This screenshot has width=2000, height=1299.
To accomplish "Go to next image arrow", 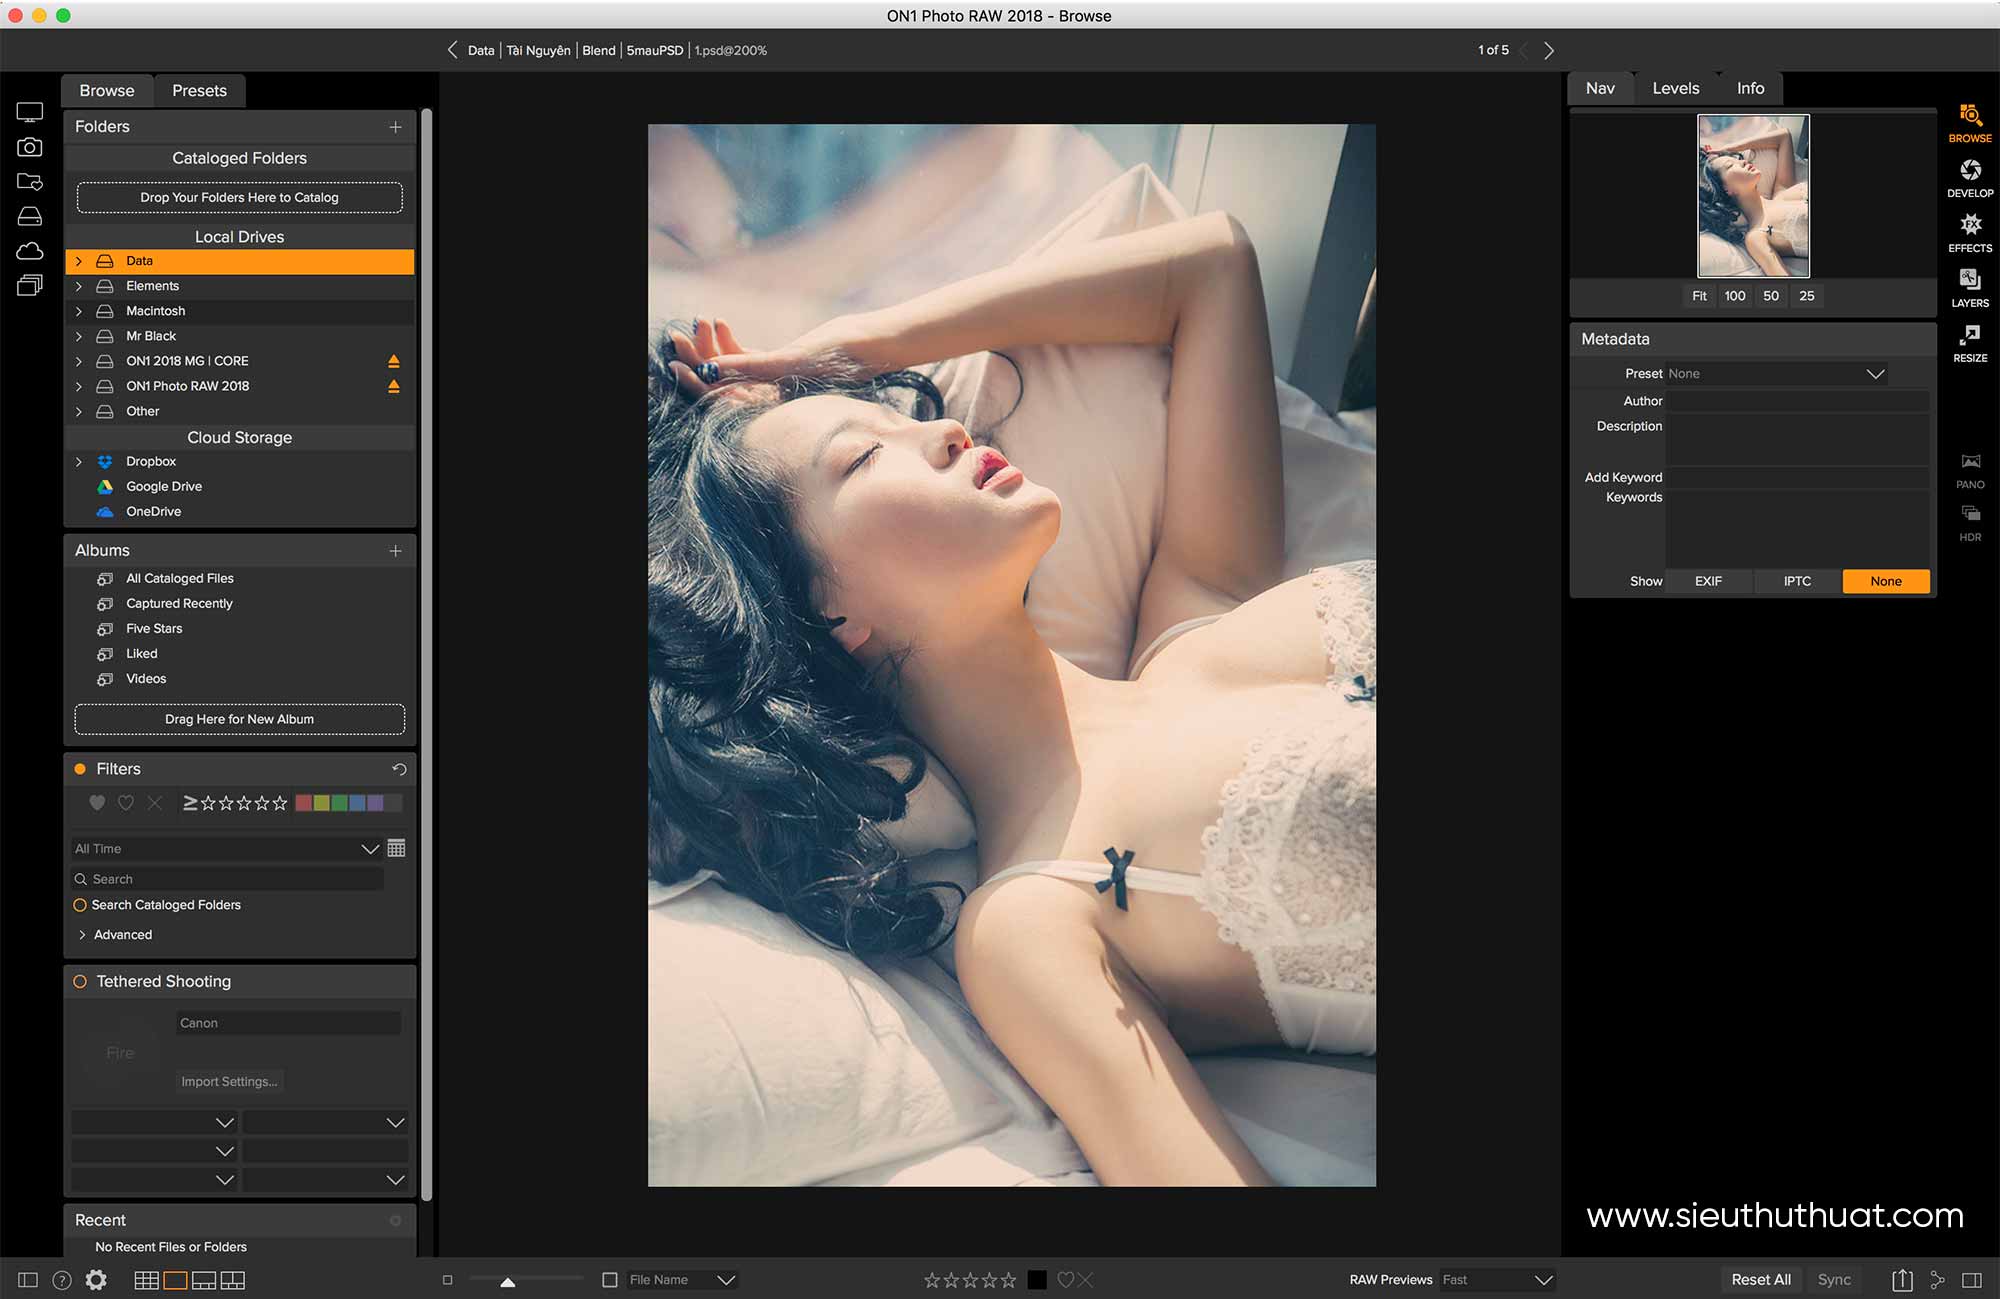I will 1548,50.
